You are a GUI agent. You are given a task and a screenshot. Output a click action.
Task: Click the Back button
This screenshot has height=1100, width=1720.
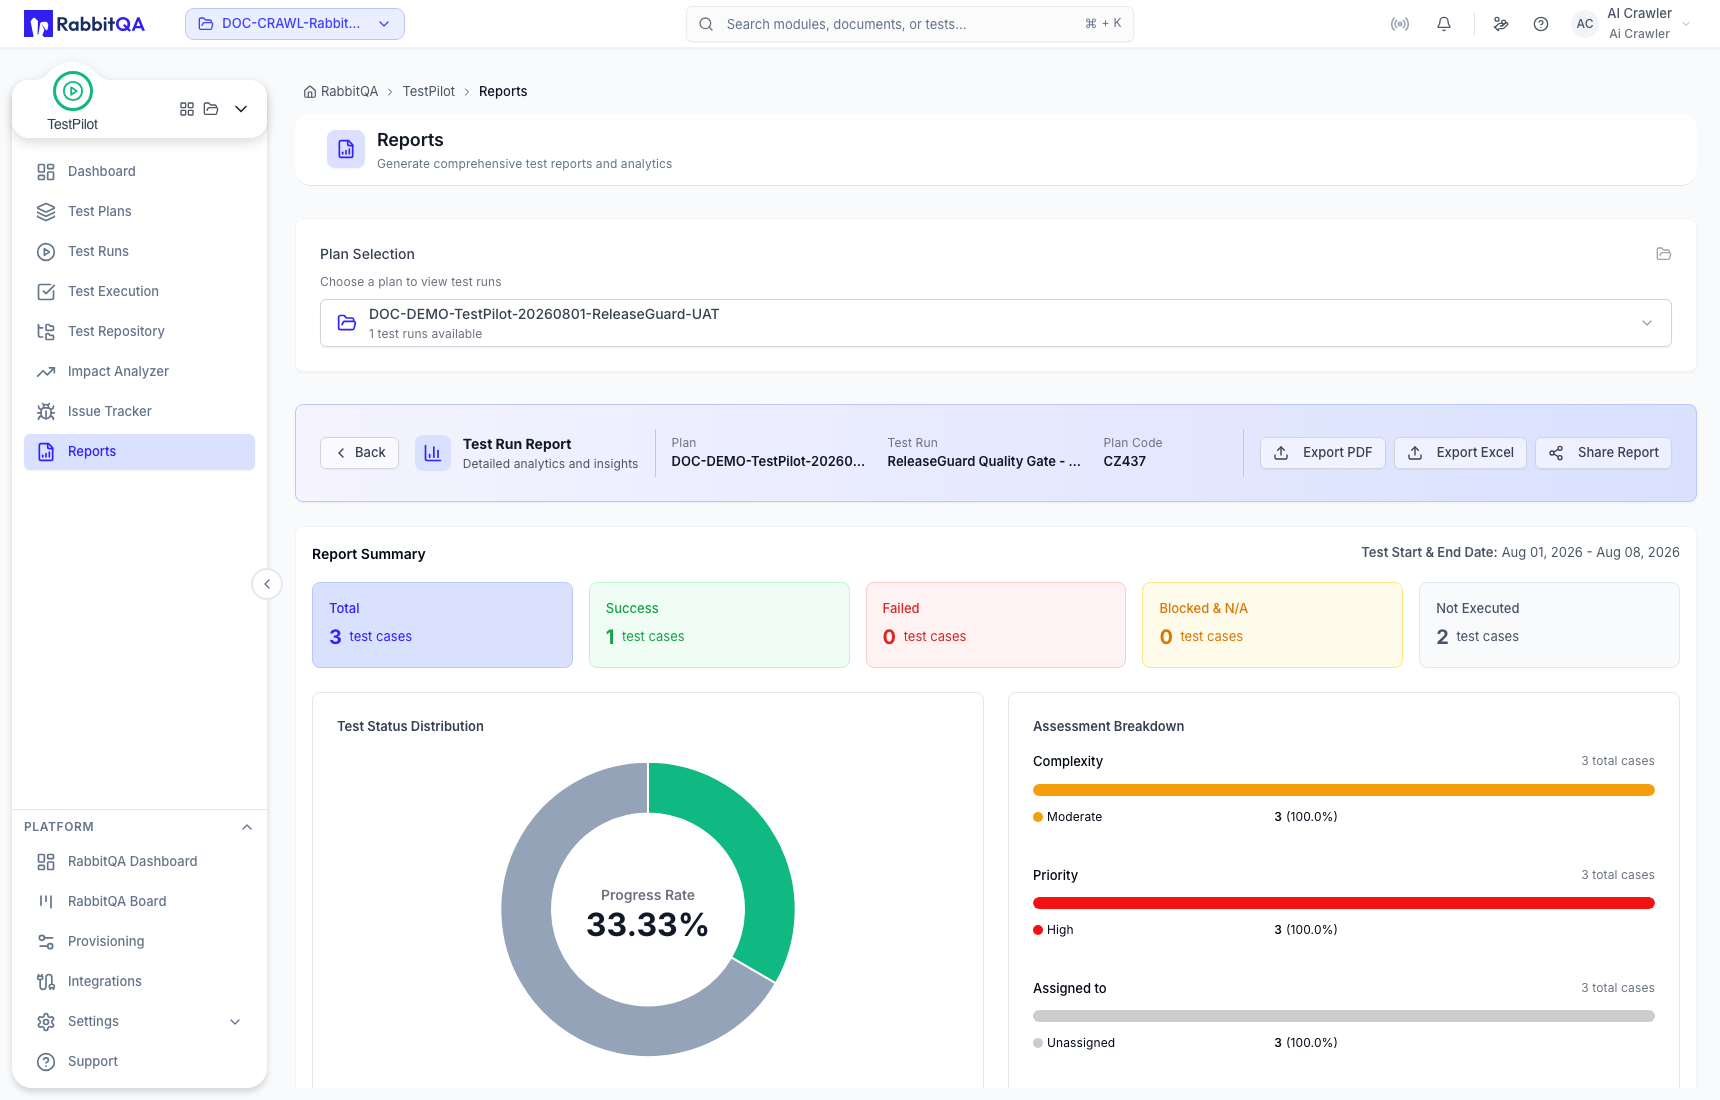click(x=360, y=453)
